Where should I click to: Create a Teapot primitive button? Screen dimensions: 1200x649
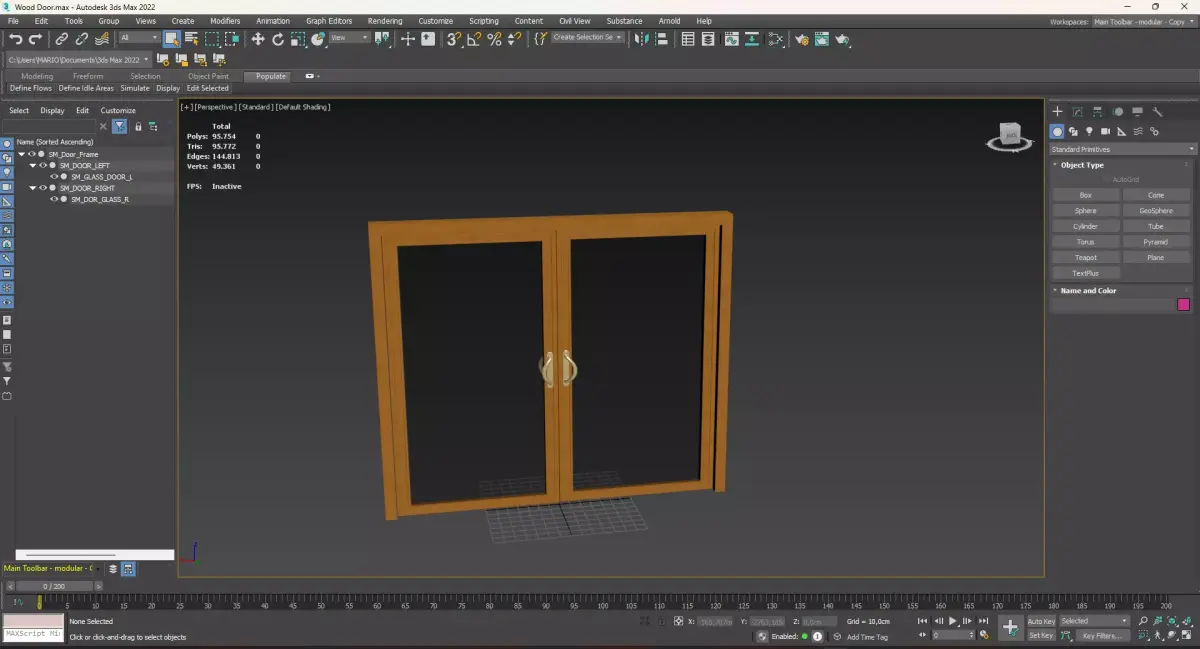1085,257
